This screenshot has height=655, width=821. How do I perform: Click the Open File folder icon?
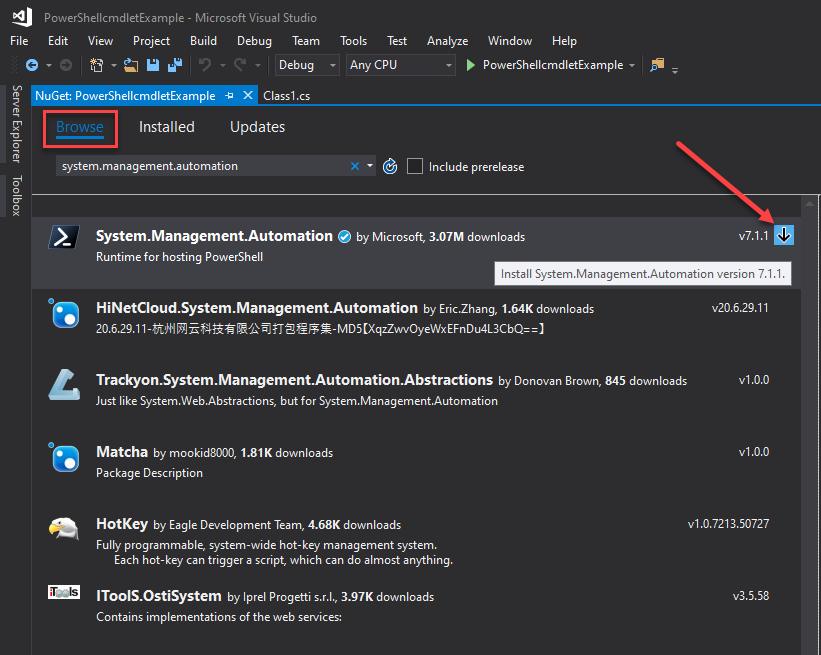(130, 65)
